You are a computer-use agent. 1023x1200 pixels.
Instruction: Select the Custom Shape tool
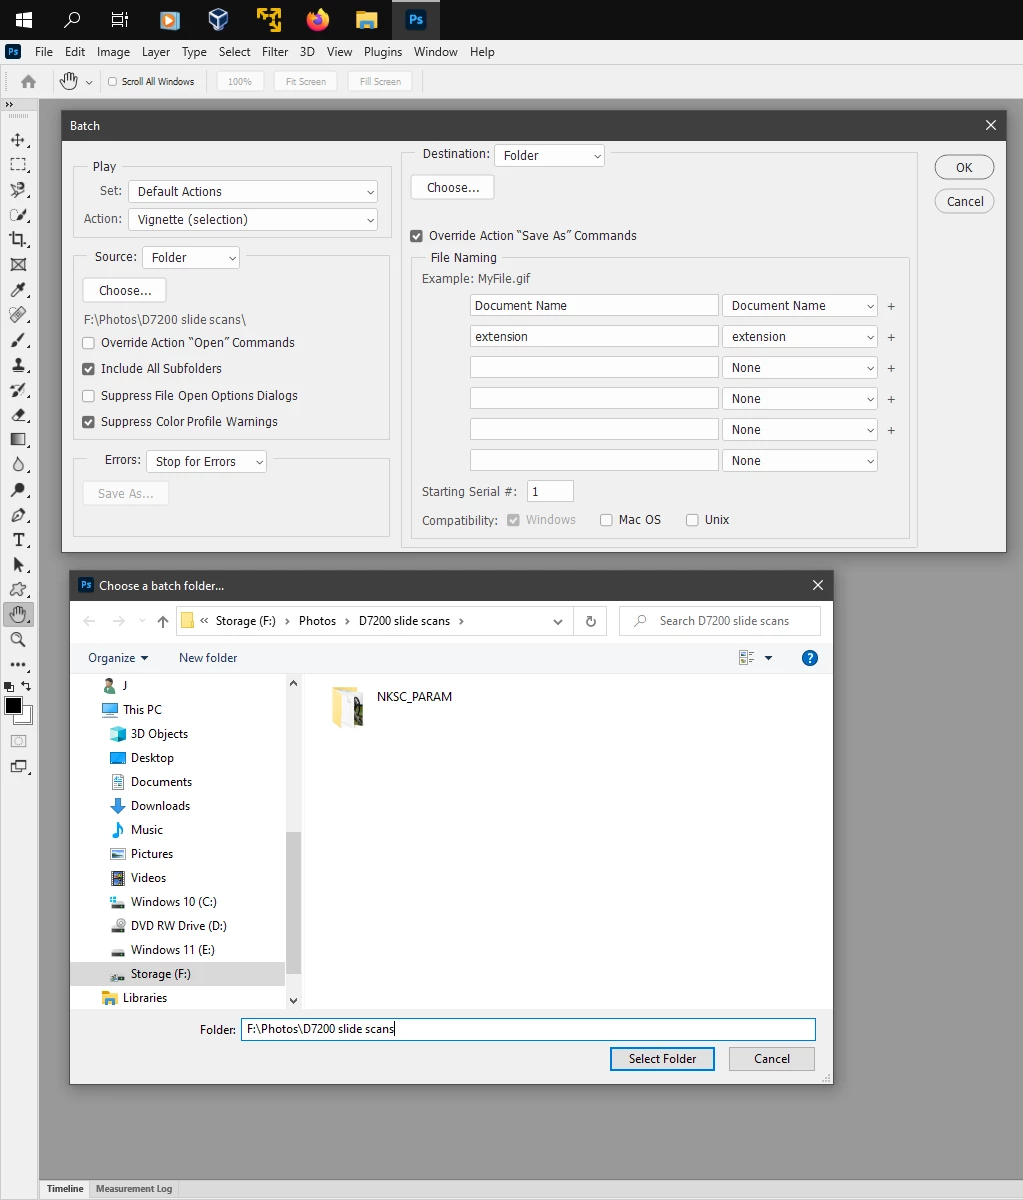(18, 590)
